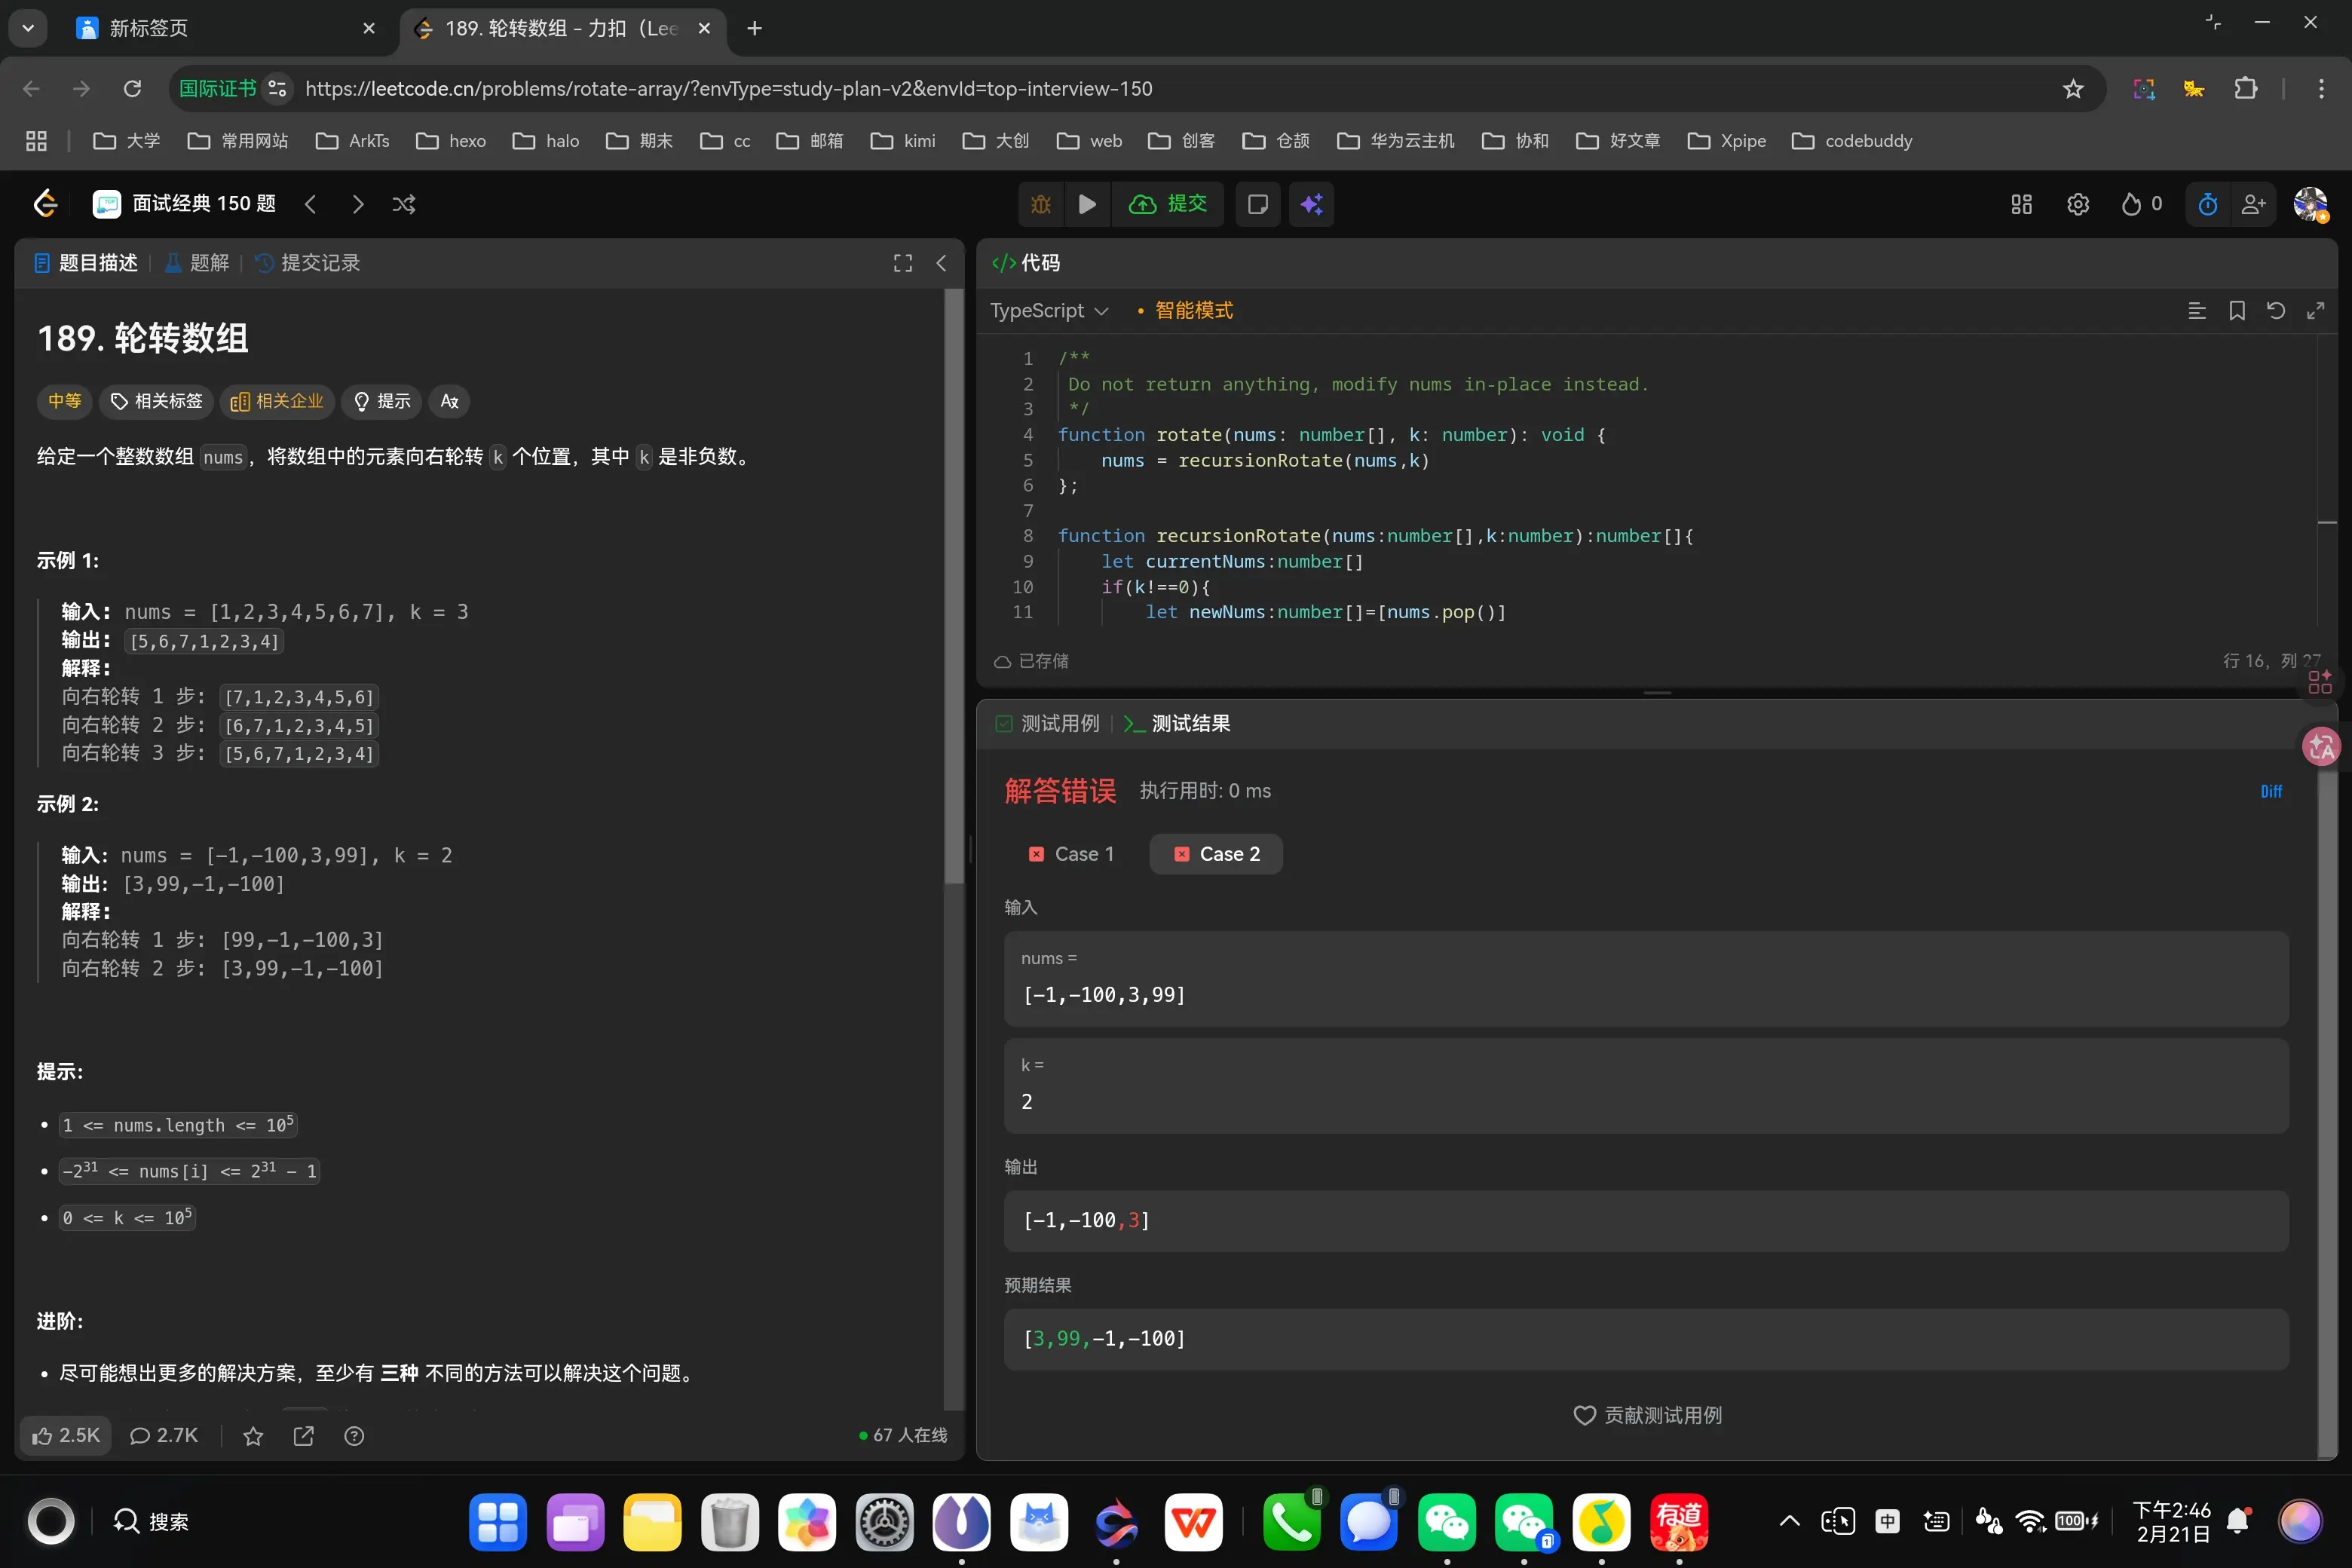Click the AI sparkle assistant icon
Viewport: 2352px width, 1568px height.
[1311, 204]
